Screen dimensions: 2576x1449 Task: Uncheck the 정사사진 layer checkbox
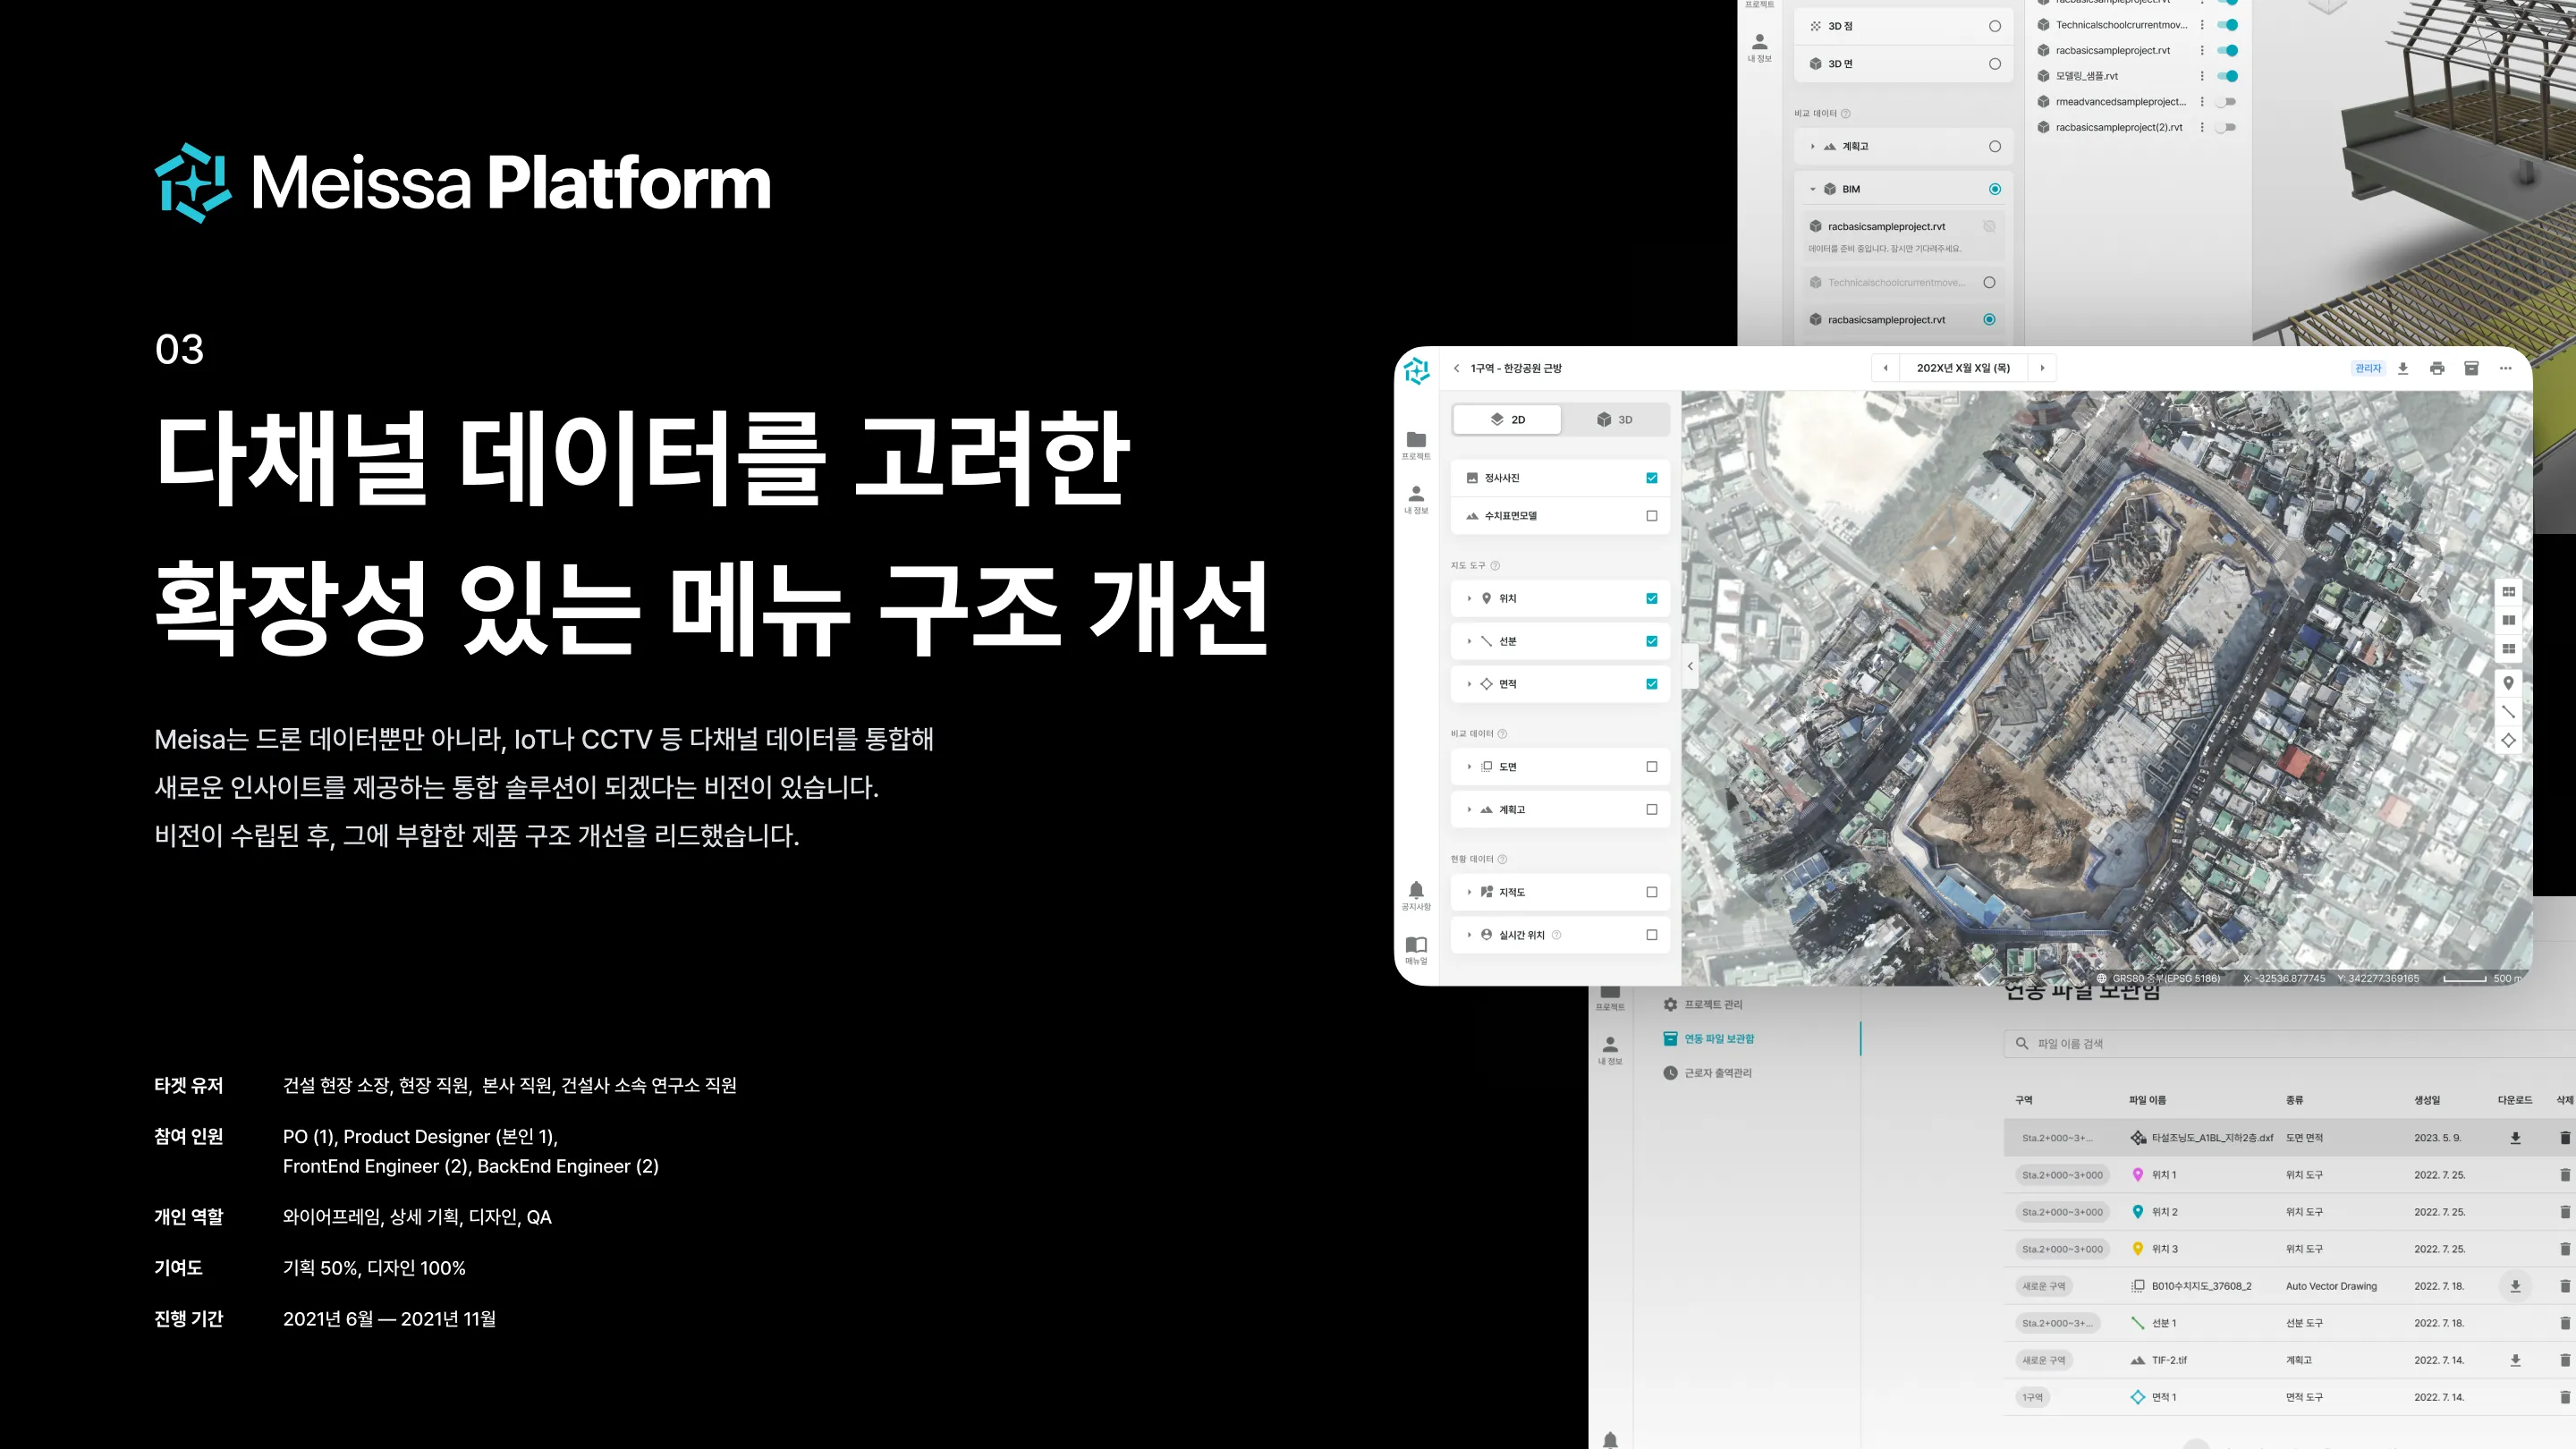[x=1651, y=478]
